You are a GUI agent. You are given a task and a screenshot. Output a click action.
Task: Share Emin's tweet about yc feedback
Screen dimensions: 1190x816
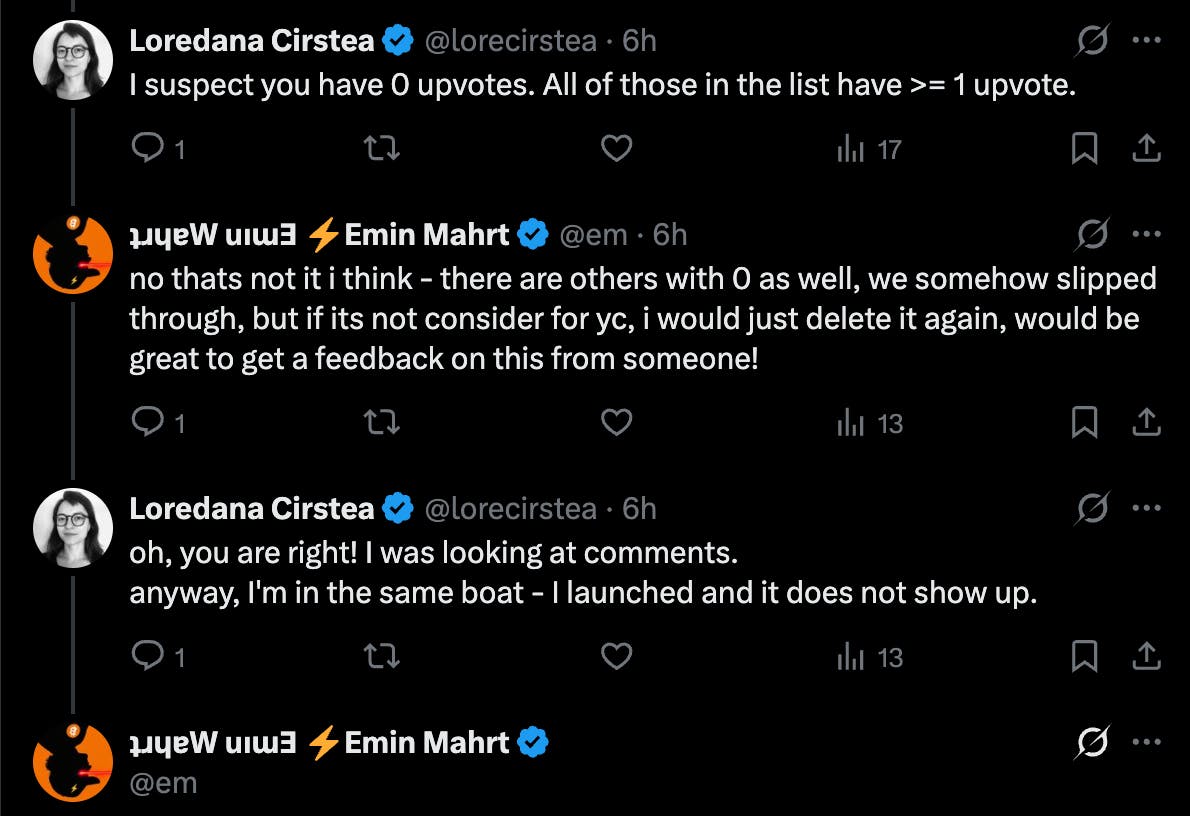pos(1145,423)
